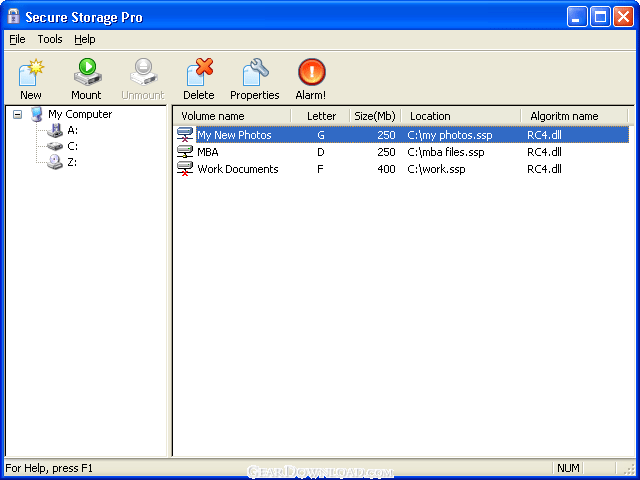Sort by the Volume name column header
Screen dimensions: 640x480
point(232,116)
